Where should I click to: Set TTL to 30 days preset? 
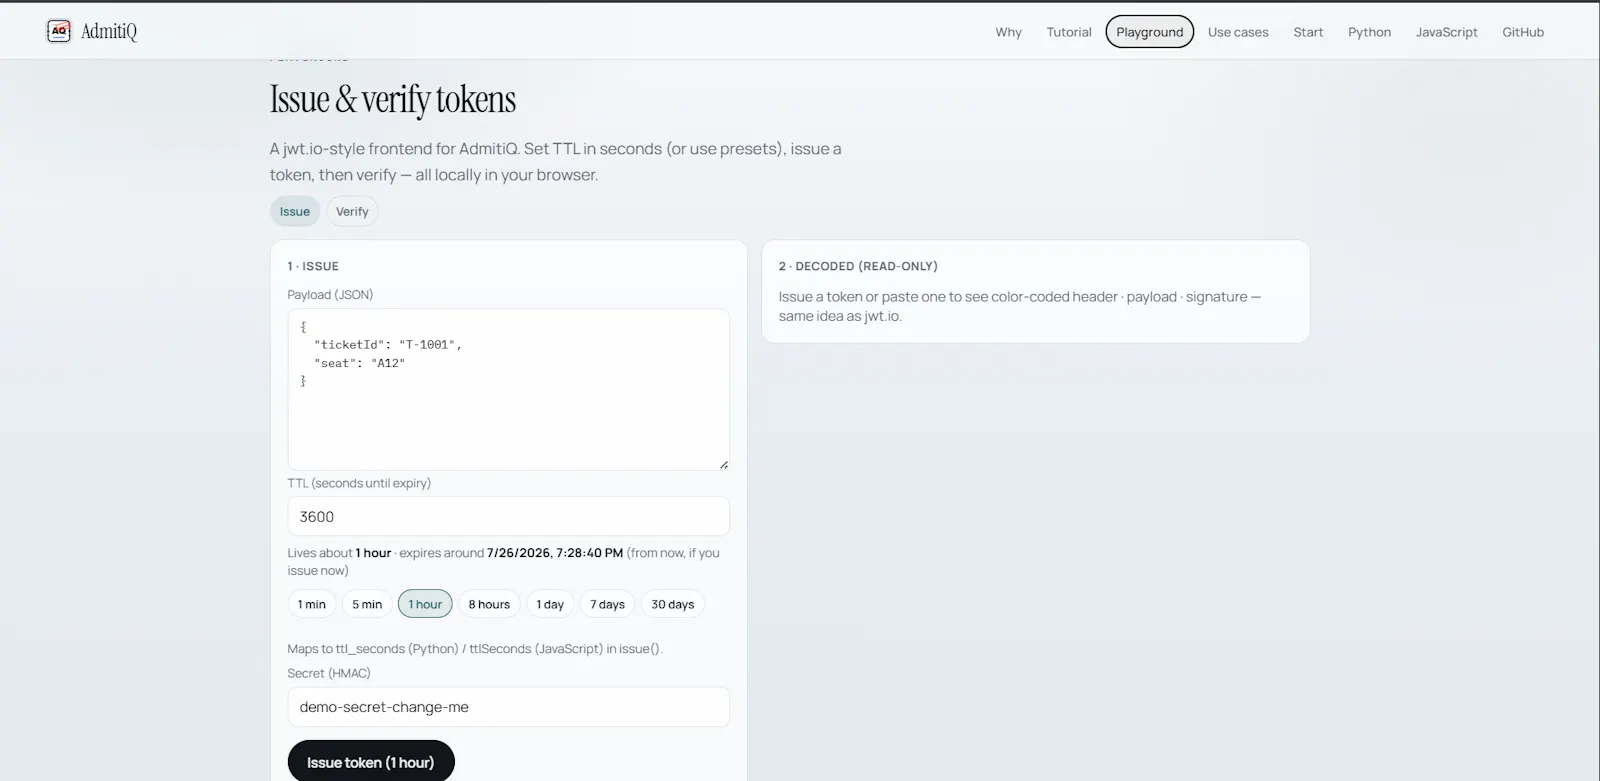click(673, 604)
